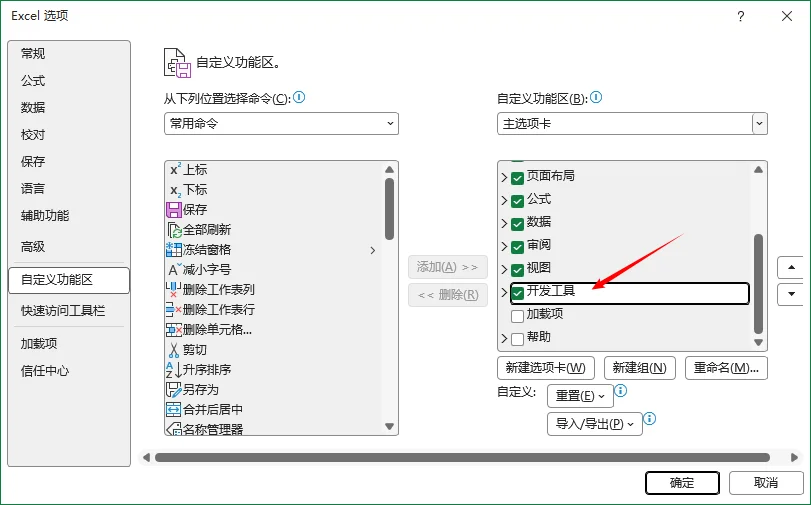Screen dimensions: 811x505
Task: Open the 加载项 options category in sidebar
Action: click(69, 344)
